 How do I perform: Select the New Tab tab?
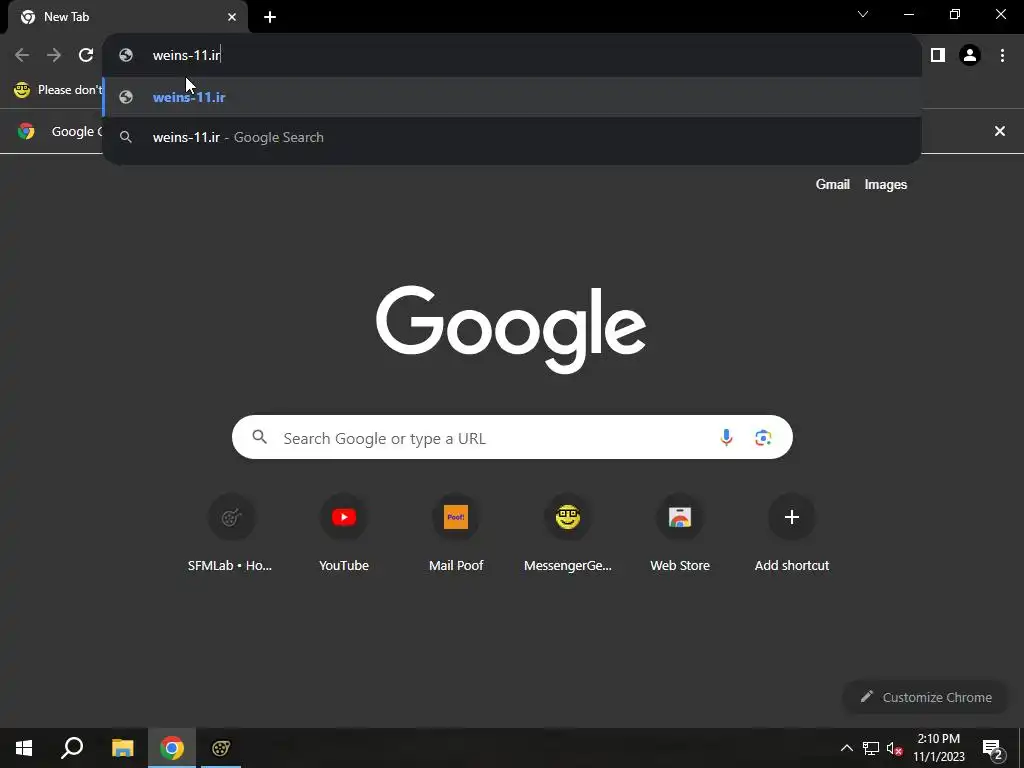128,17
